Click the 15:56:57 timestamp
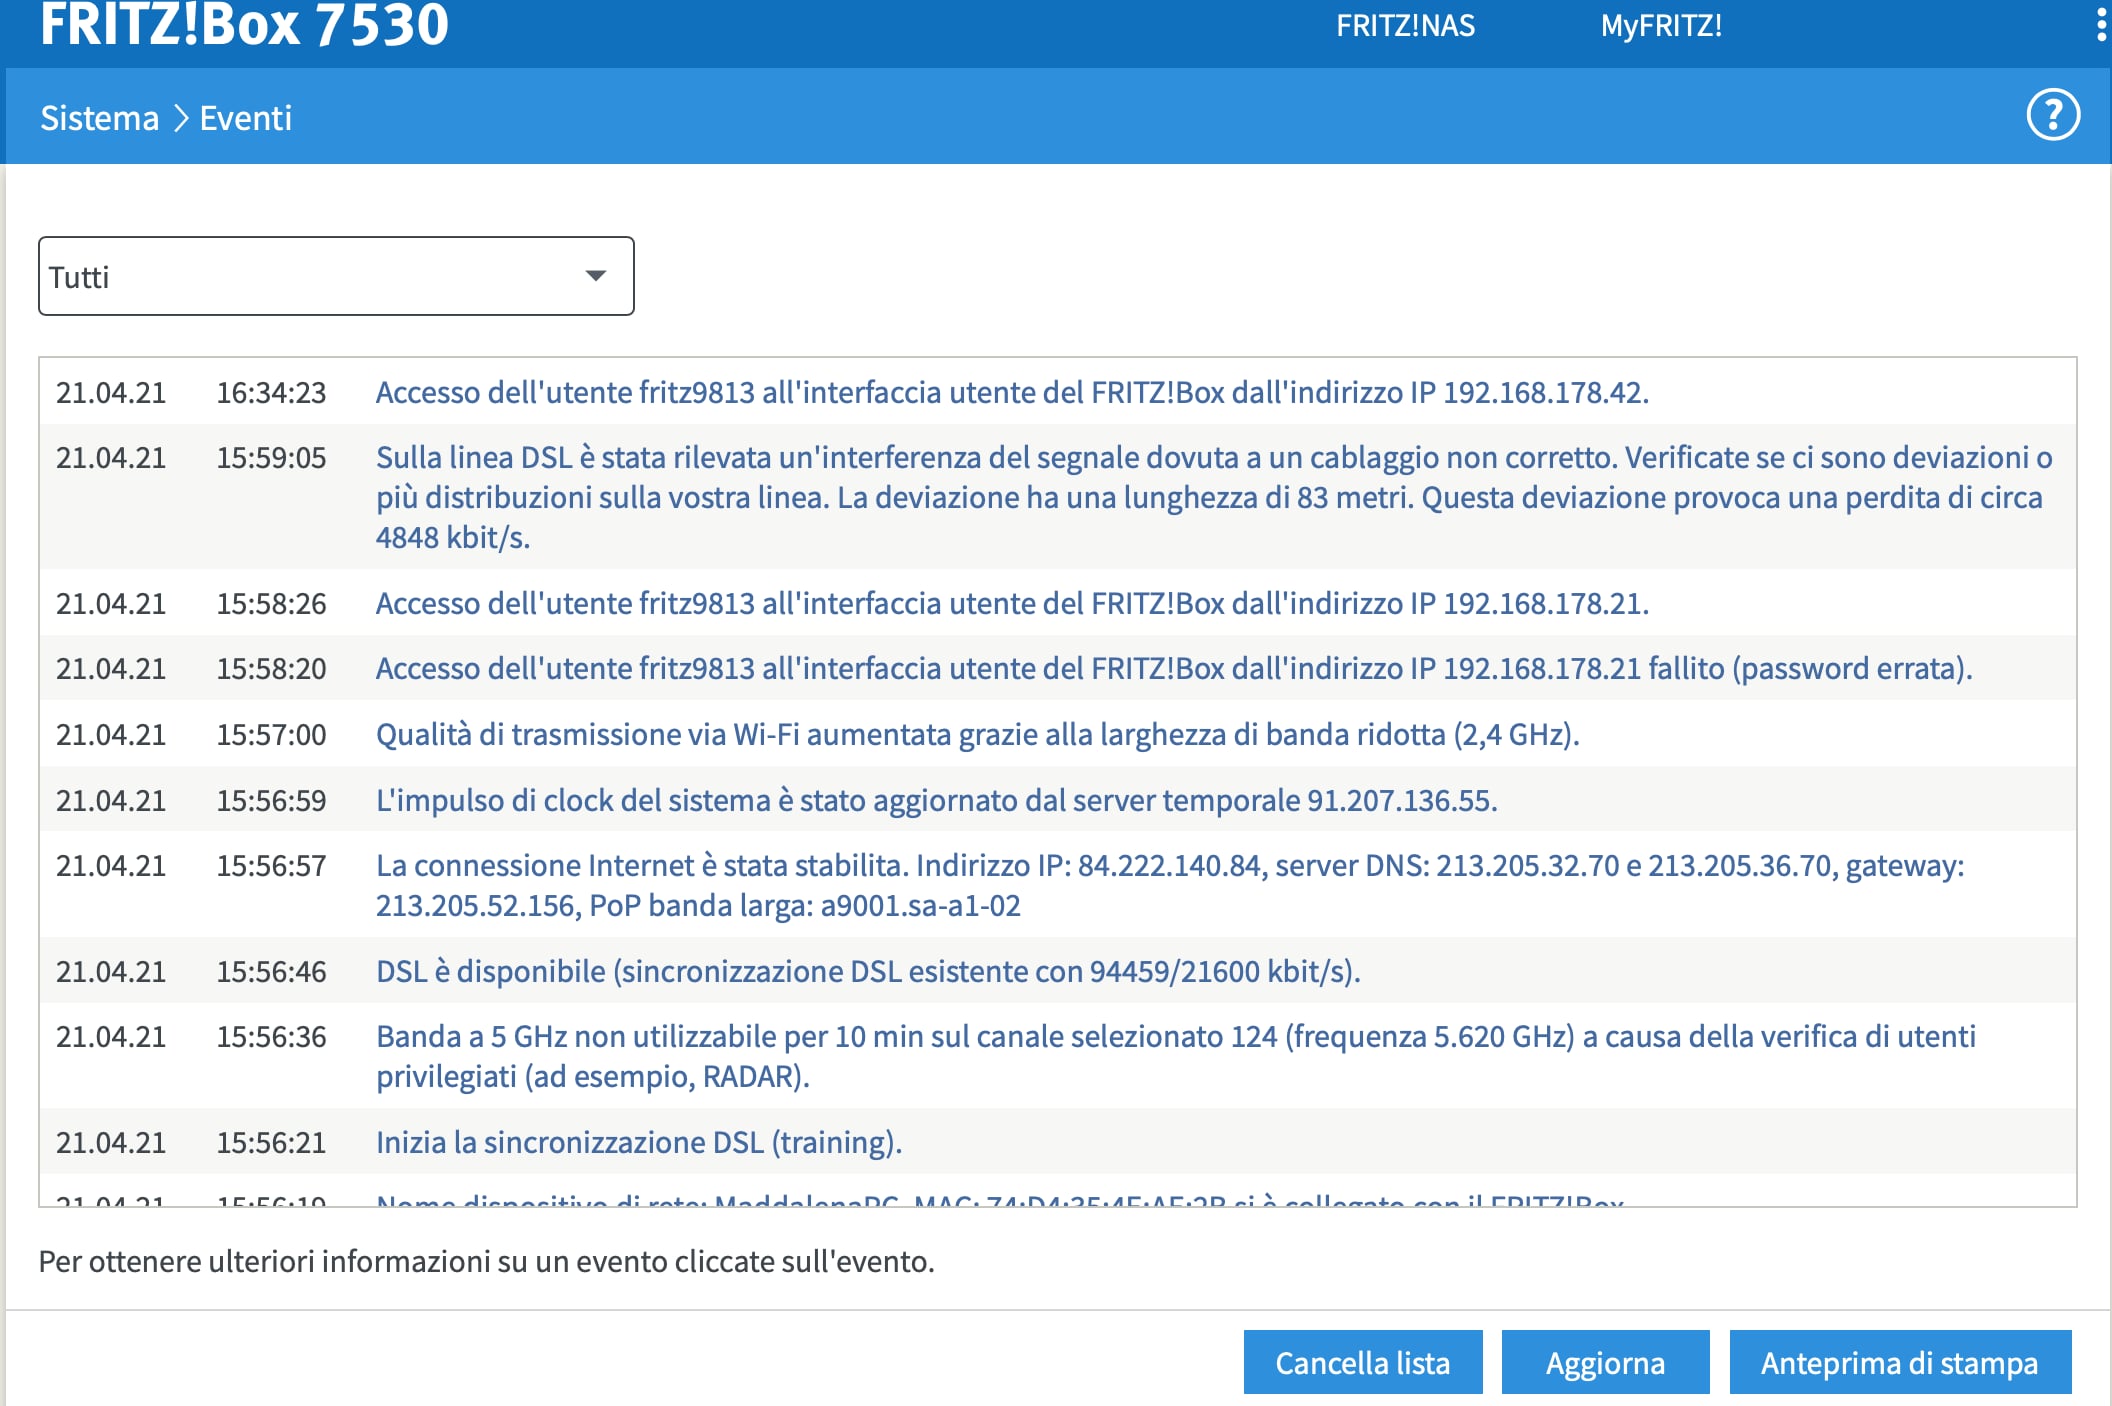The width and height of the screenshot is (2112, 1406). click(272, 865)
